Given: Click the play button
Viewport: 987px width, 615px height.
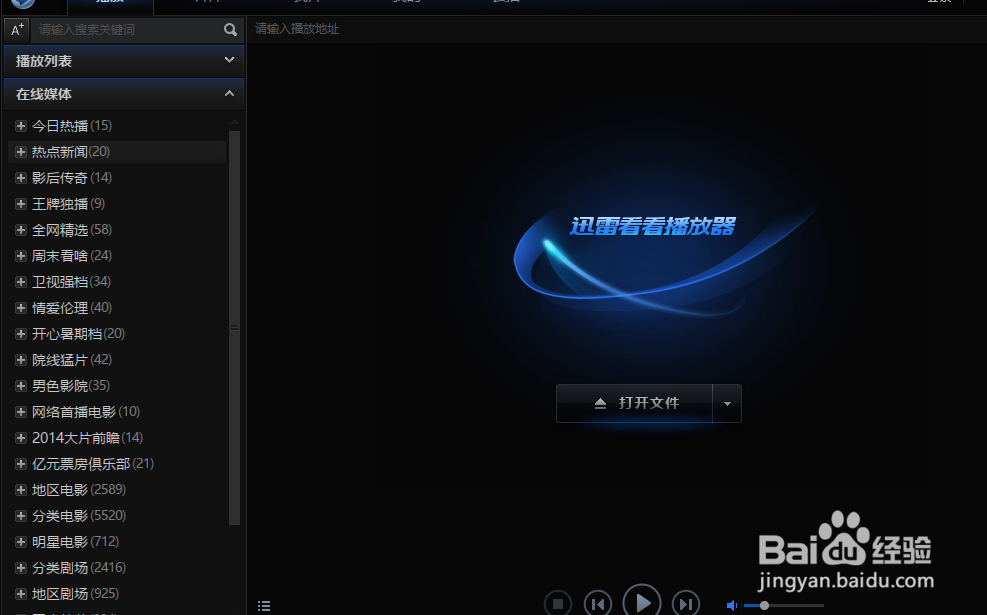Looking at the screenshot, I should pyautogui.click(x=641, y=602).
